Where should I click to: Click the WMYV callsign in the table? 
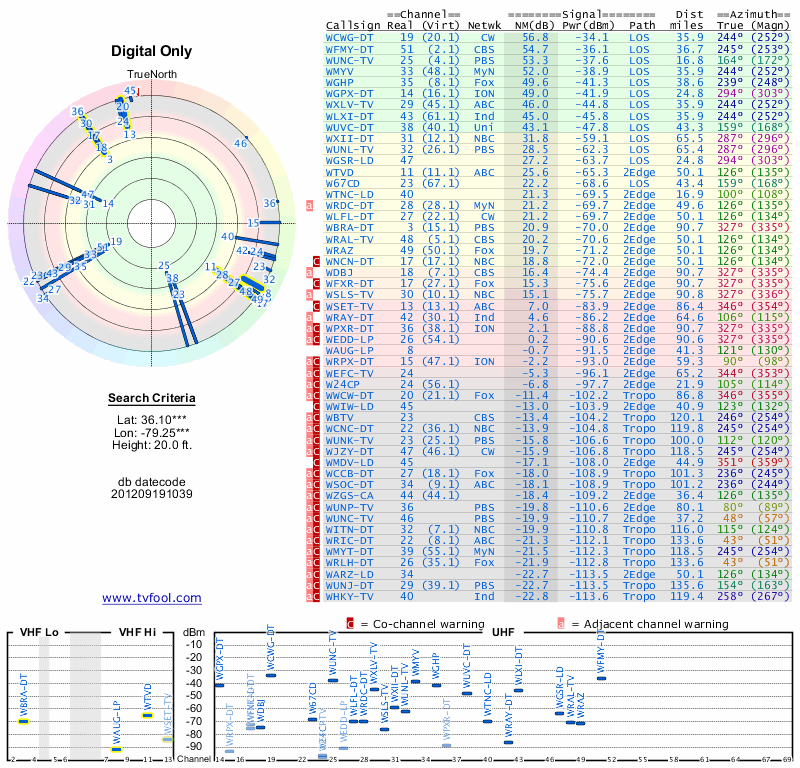click(x=340, y=71)
